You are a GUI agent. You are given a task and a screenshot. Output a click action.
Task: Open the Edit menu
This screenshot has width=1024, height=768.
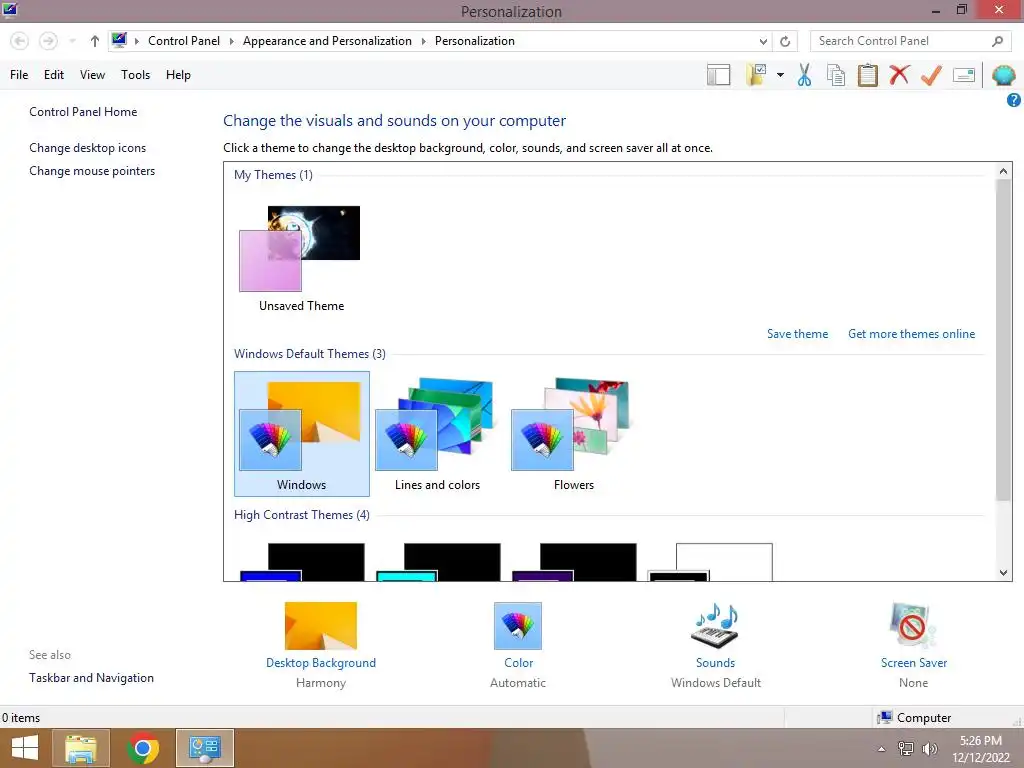coord(54,74)
